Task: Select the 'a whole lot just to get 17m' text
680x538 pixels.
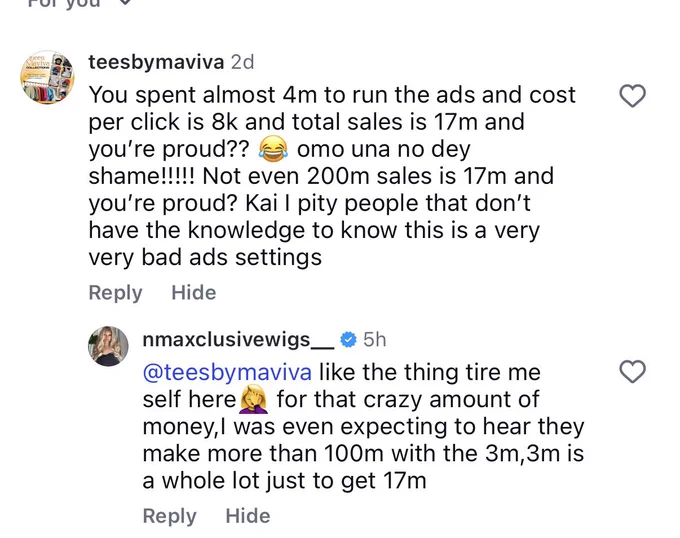Action: pyautogui.click(x=284, y=481)
